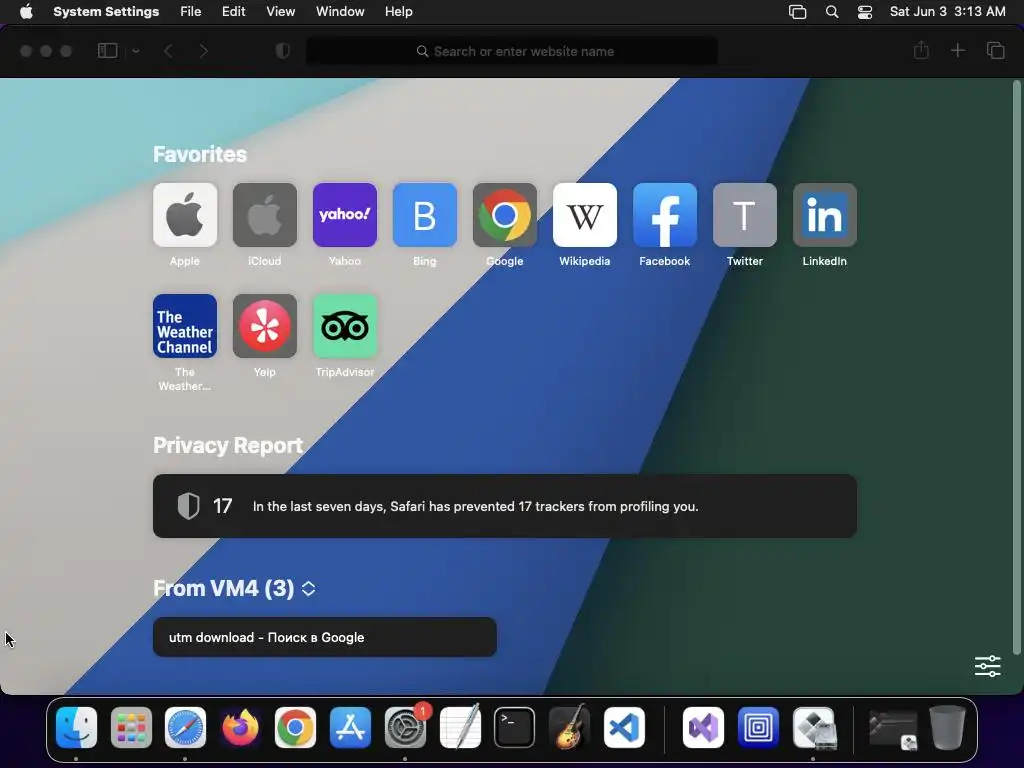
Task: Open the Trash from the Dock
Action: (x=947, y=727)
